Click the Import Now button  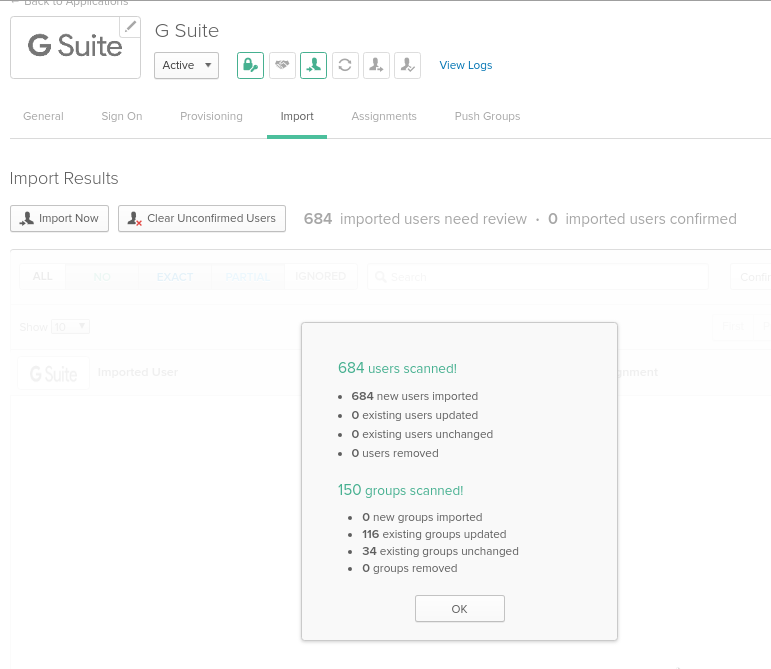coord(59,218)
